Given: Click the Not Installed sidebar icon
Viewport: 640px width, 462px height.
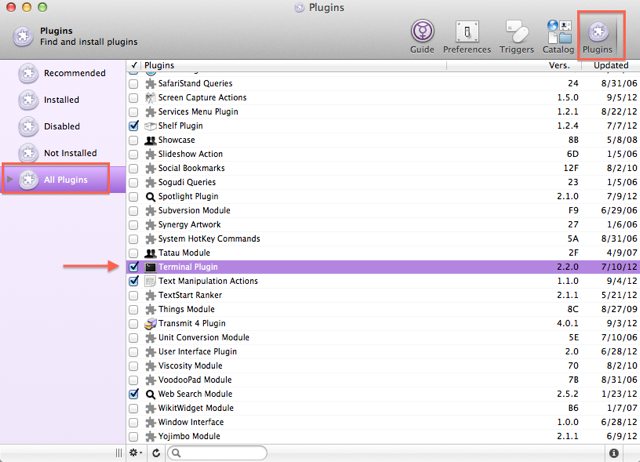Looking at the screenshot, I should pos(28,153).
